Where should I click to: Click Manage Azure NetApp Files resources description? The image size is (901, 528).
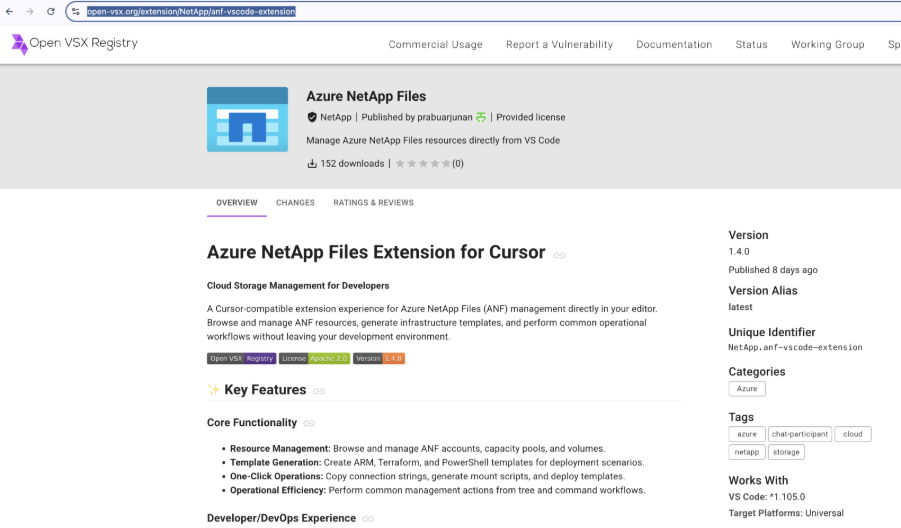coord(433,140)
